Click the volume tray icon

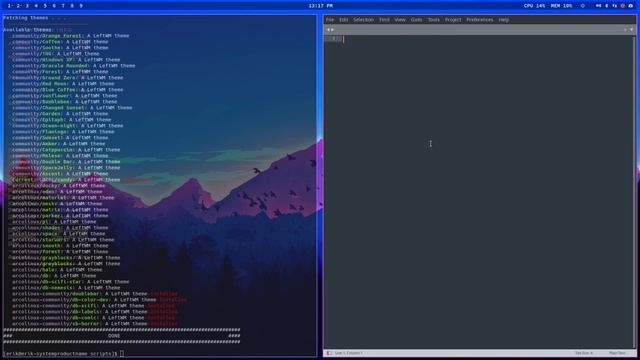598,6
